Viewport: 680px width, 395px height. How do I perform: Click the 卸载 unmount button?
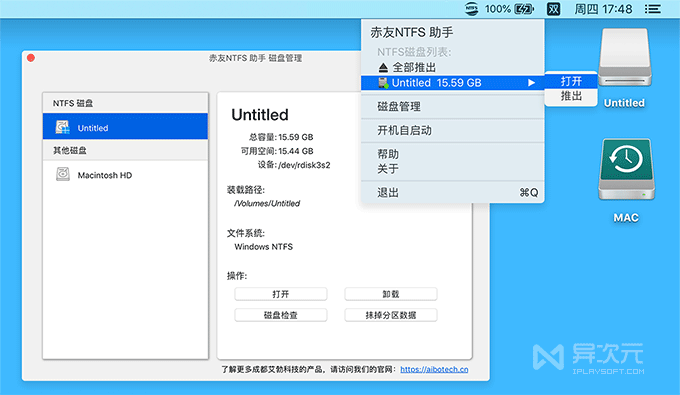(x=391, y=294)
